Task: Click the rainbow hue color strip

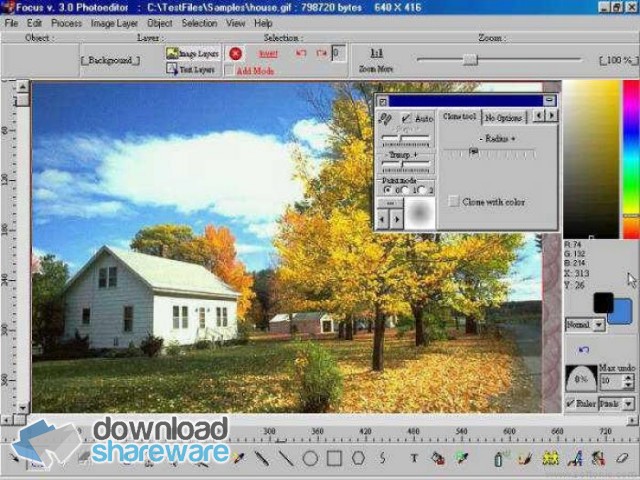Action: pos(631,159)
